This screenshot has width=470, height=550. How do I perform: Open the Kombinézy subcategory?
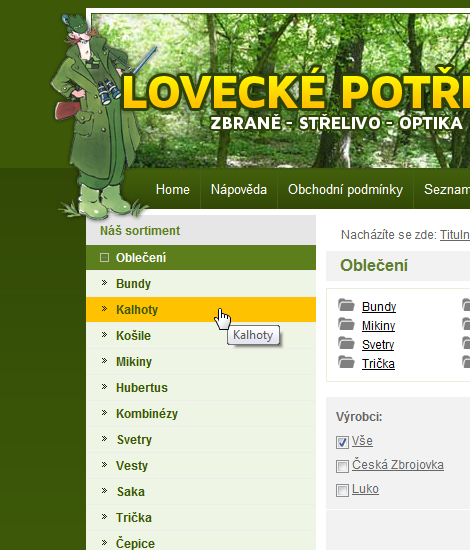tap(201, 414)
